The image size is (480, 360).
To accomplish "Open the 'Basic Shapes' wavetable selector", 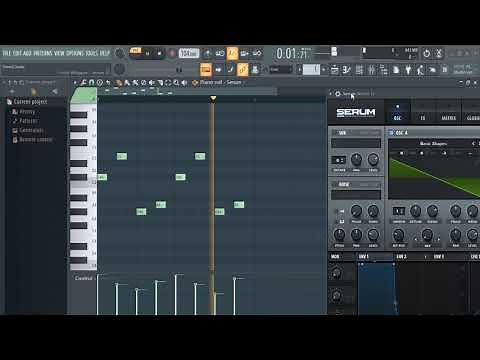I will (433, 143).
